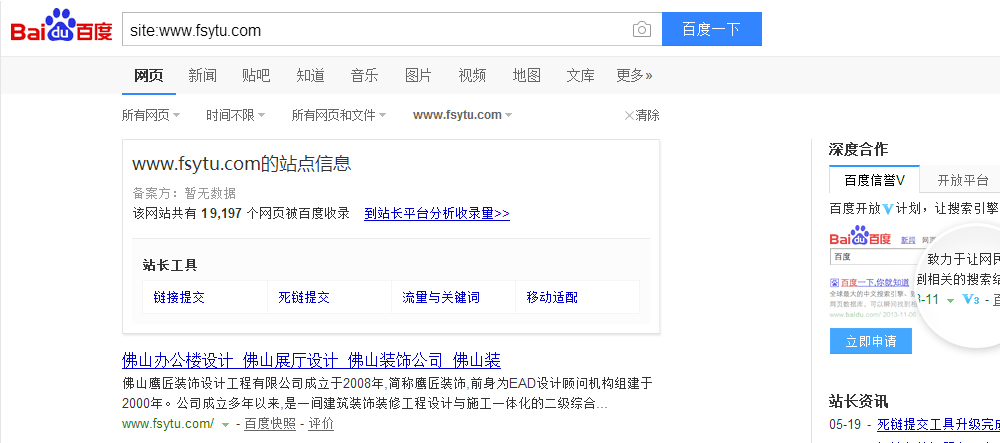The height and width of the screenshot is (443, 1000).
Task: Click the 链接提交 webmaster tool
Action: coord(179,298)
